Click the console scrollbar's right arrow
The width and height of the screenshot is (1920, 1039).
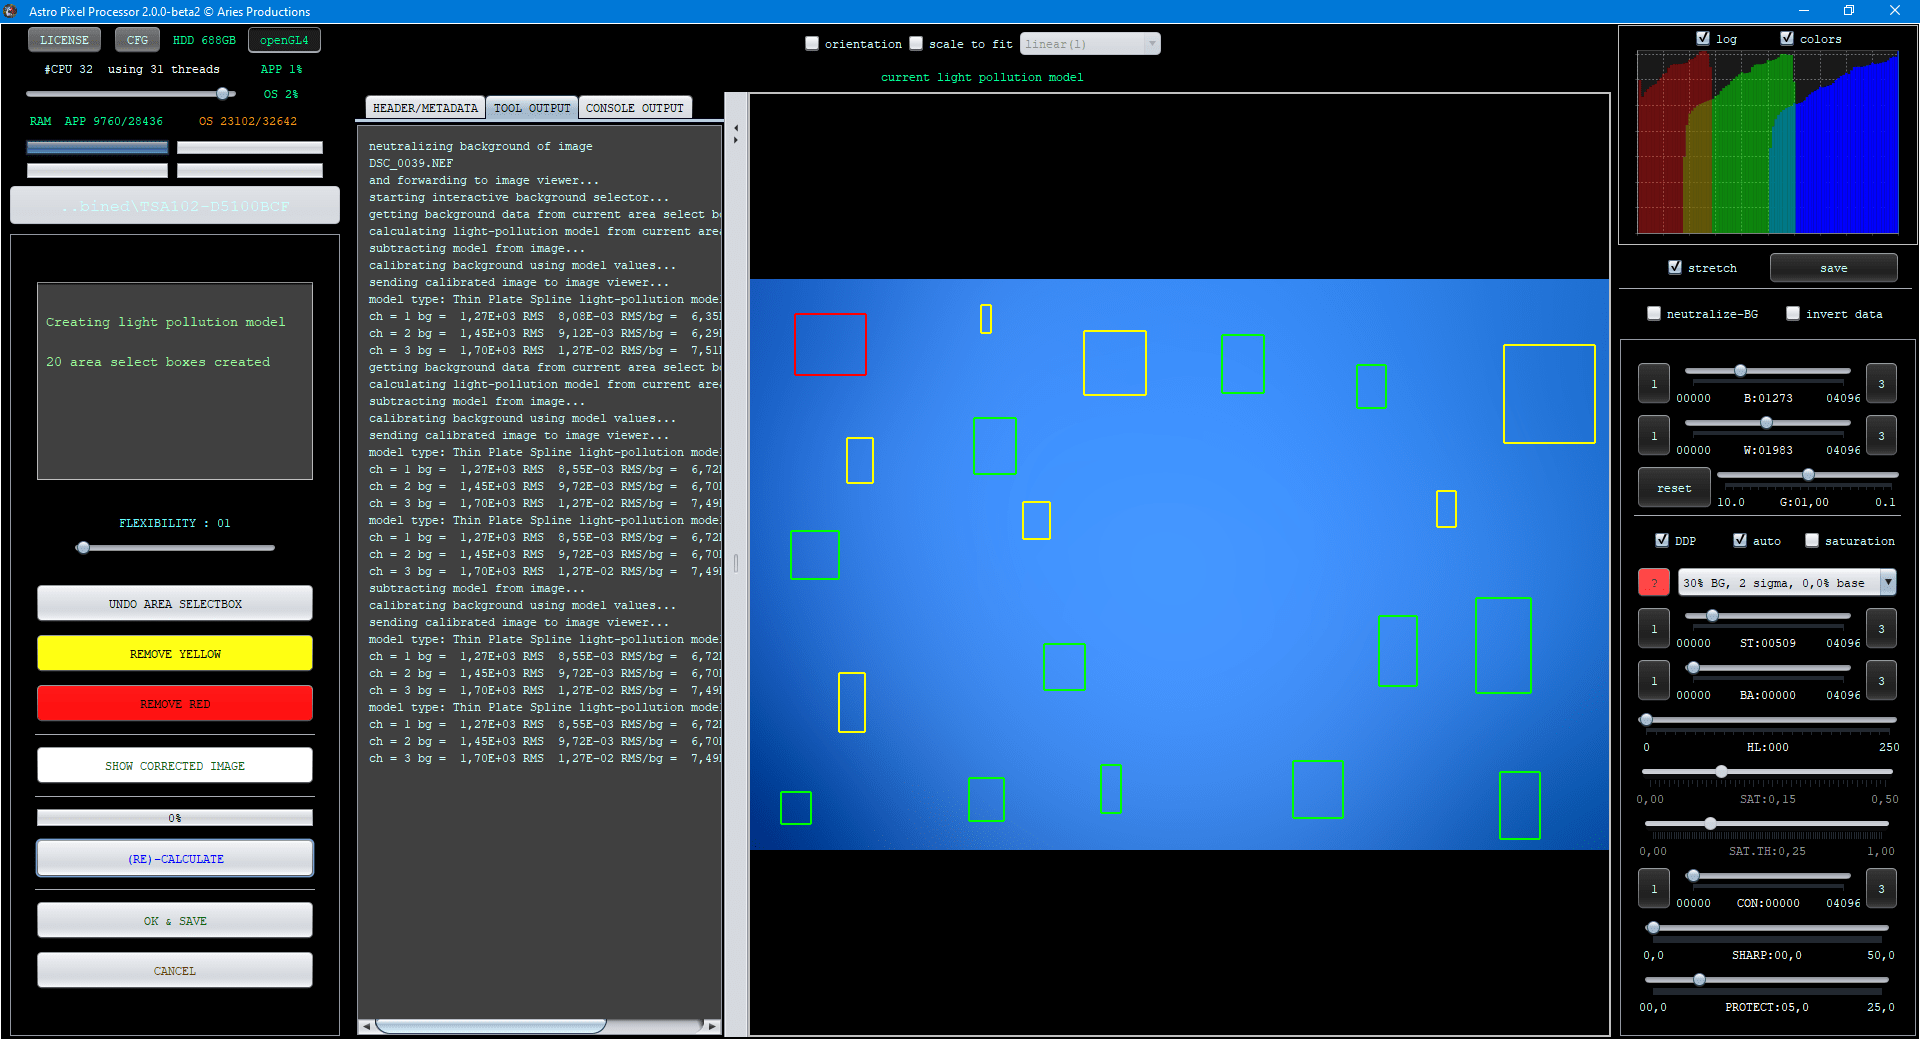click(712, 1026)
